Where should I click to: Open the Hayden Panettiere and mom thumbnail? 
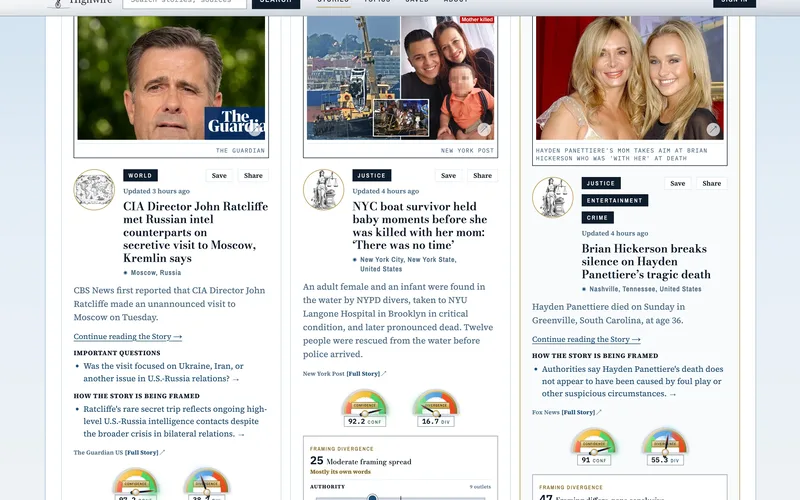(630, 78)
